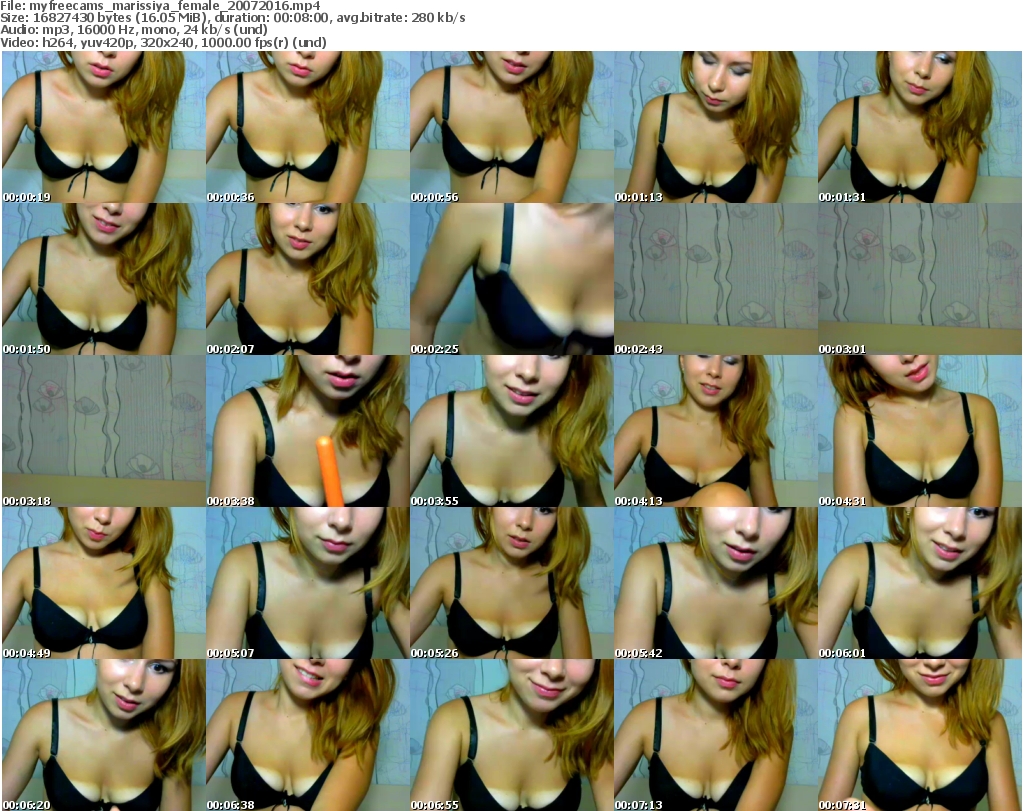Choose the thumbnail at 00:05:07
The height and width of the screenshot is (811, 1024).
coord(308,583)
